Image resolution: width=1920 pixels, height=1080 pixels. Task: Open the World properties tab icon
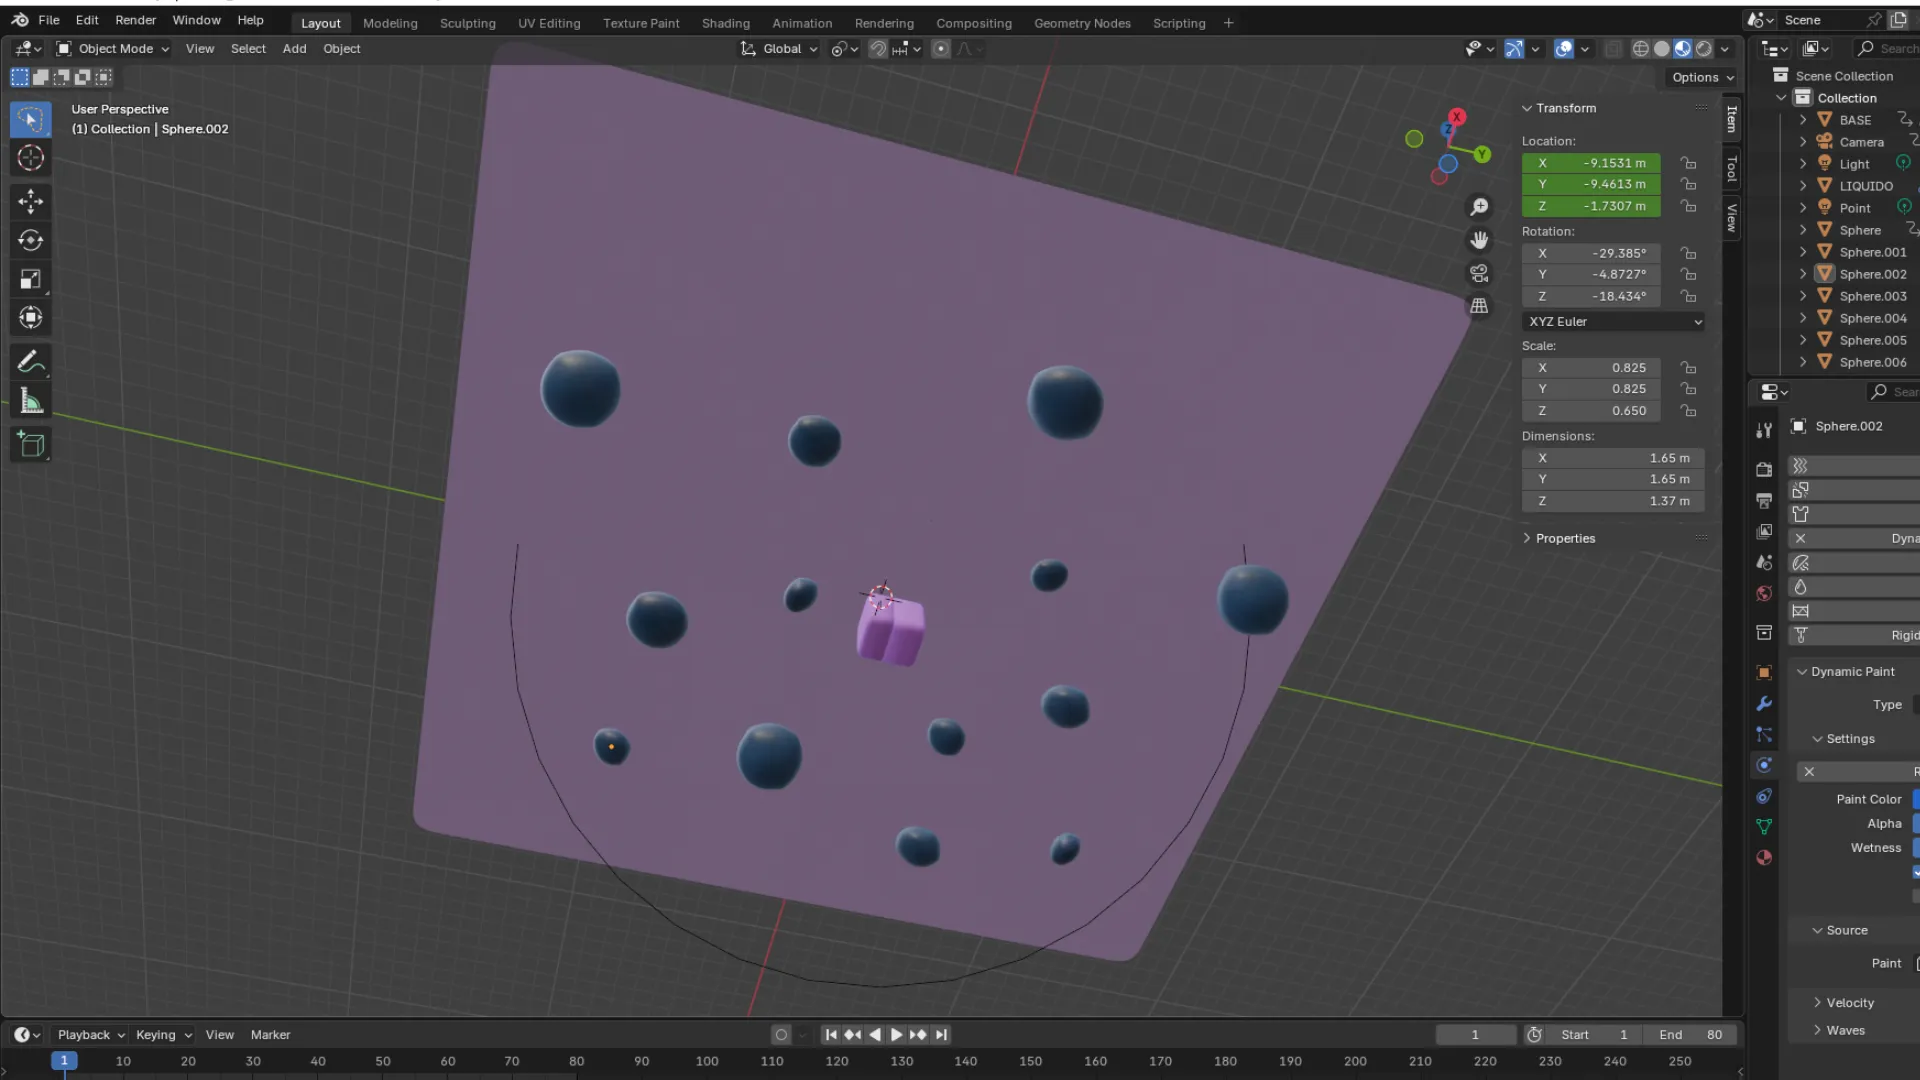pyautogui.click(x=1764, y=593)
